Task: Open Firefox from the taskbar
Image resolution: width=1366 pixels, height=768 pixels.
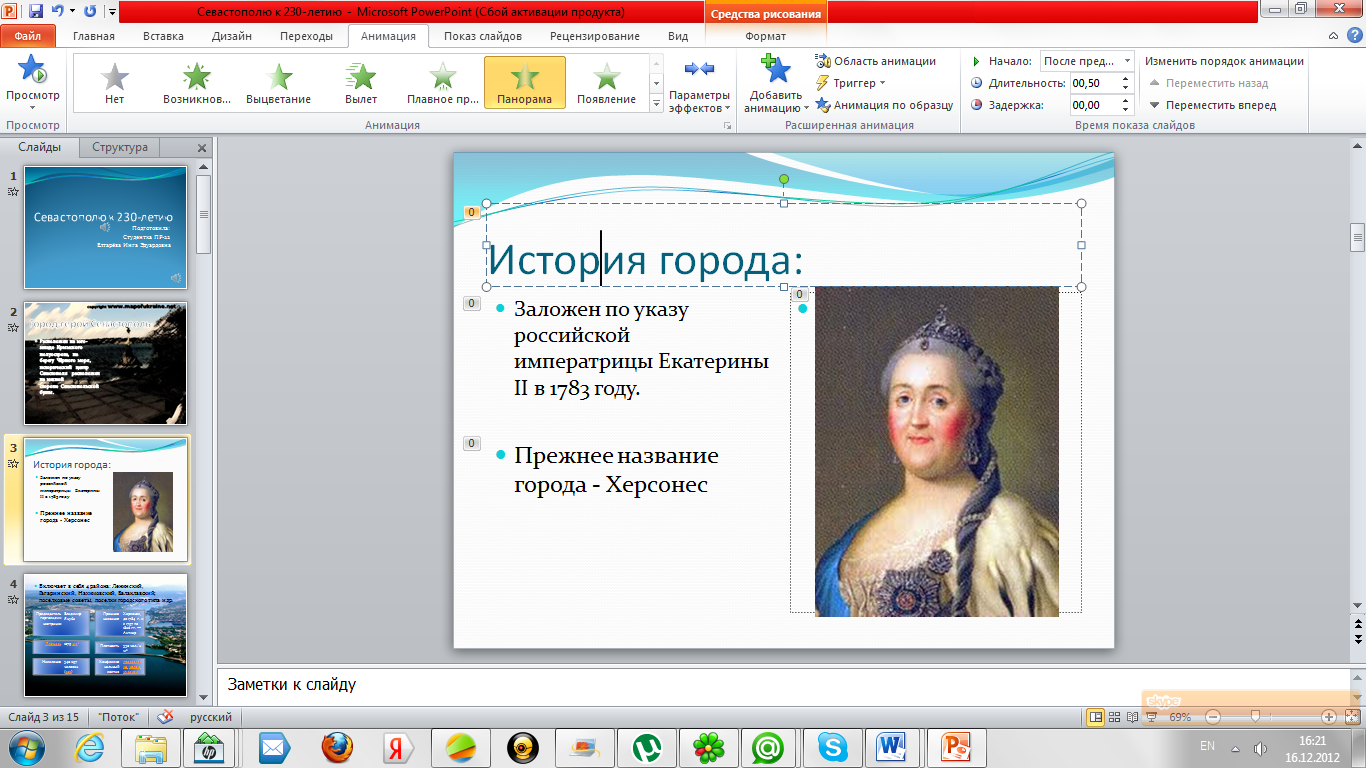Action: click(338, 747)
